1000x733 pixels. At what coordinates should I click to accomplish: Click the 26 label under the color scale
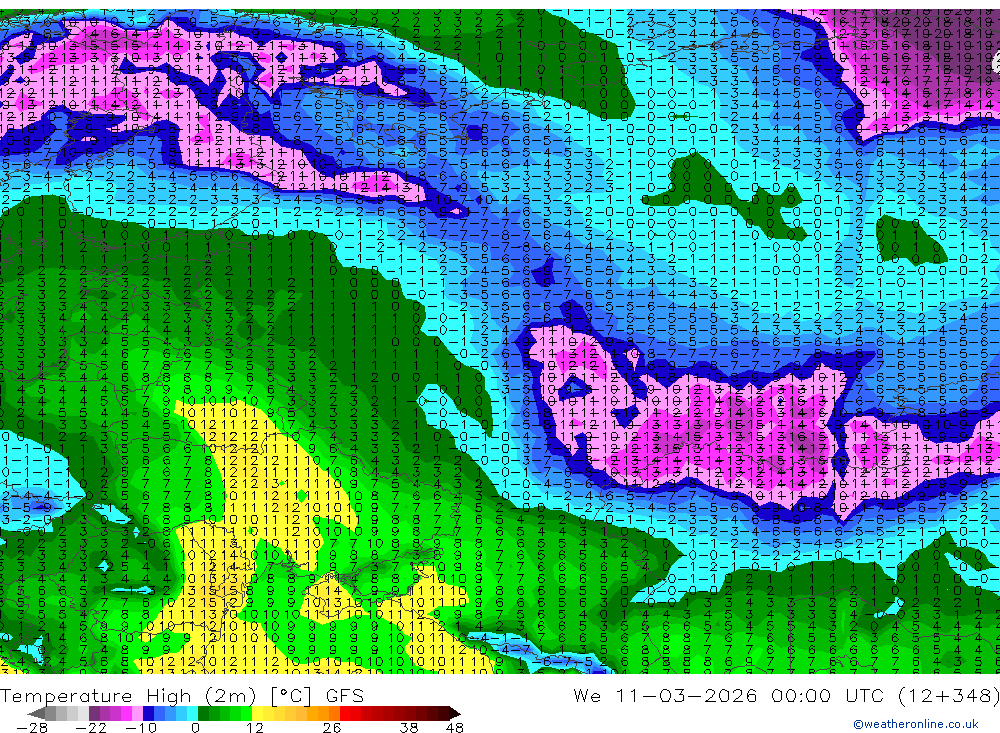pos(332,728)
